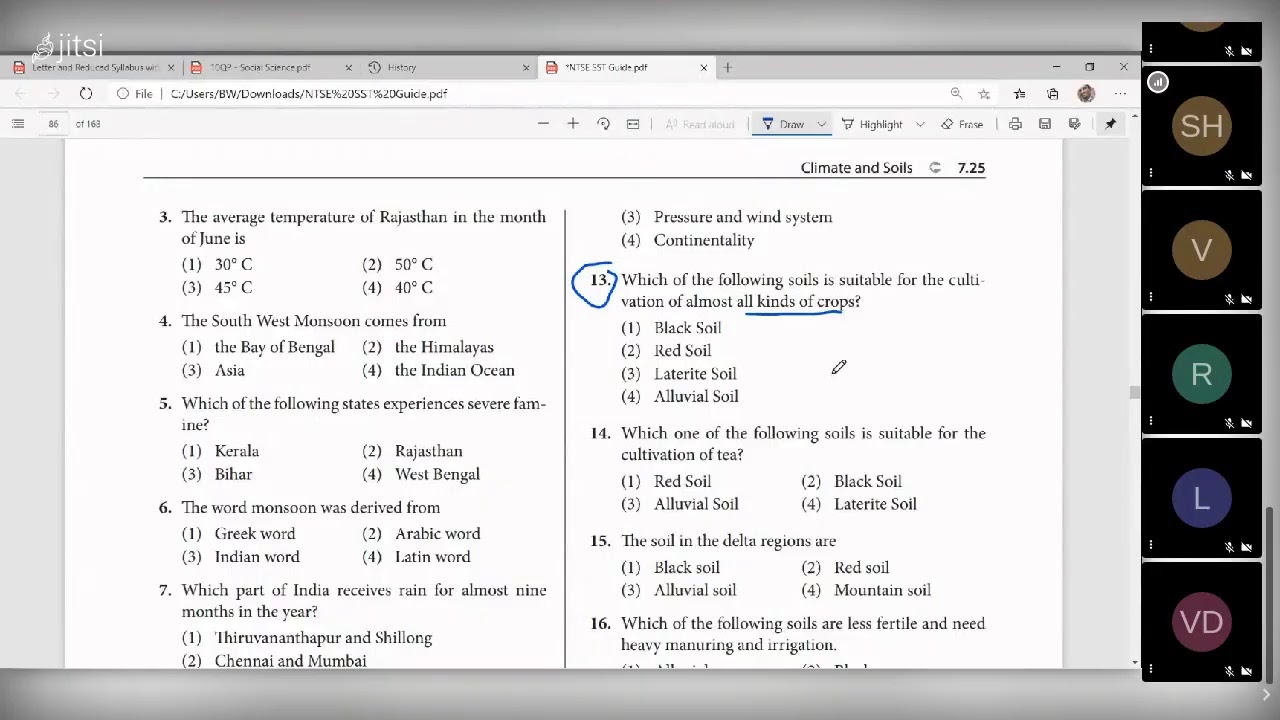Toggle fit to width page view

coord(633,124)
